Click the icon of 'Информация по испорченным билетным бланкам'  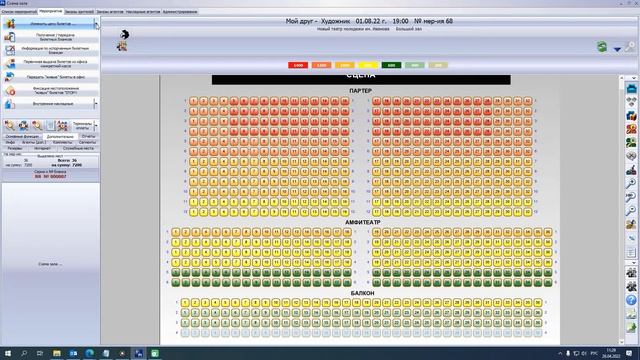coord(10,50)
